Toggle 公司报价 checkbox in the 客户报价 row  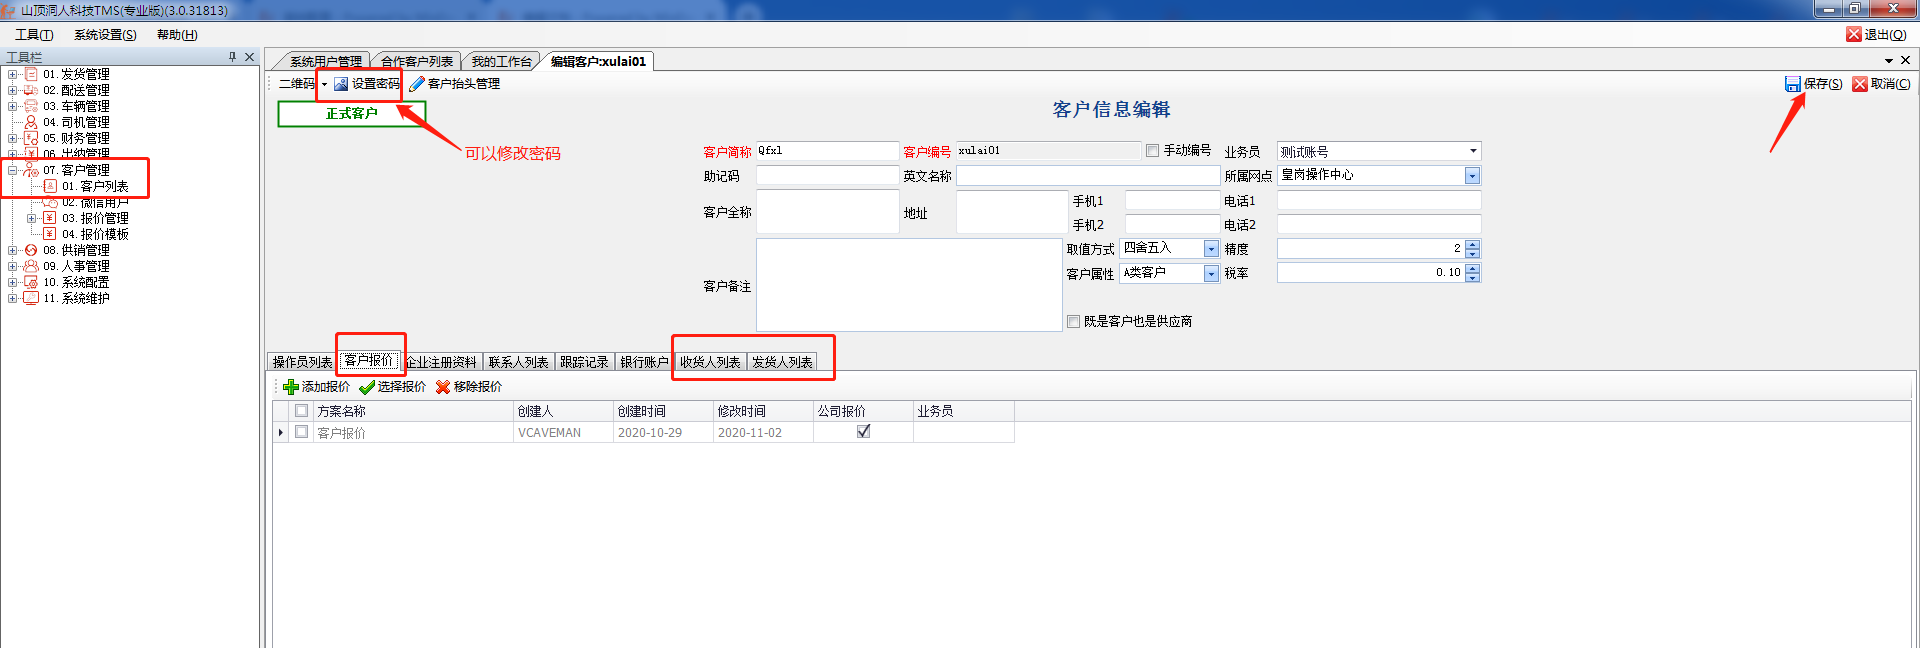pos(864,432)
